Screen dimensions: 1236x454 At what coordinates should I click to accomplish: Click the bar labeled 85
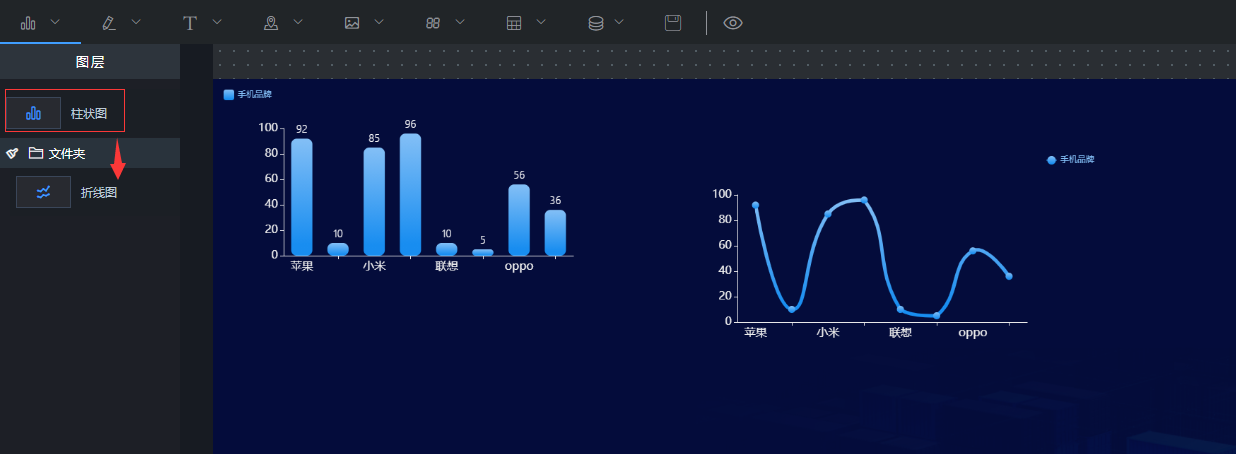[x=374, y=201]
